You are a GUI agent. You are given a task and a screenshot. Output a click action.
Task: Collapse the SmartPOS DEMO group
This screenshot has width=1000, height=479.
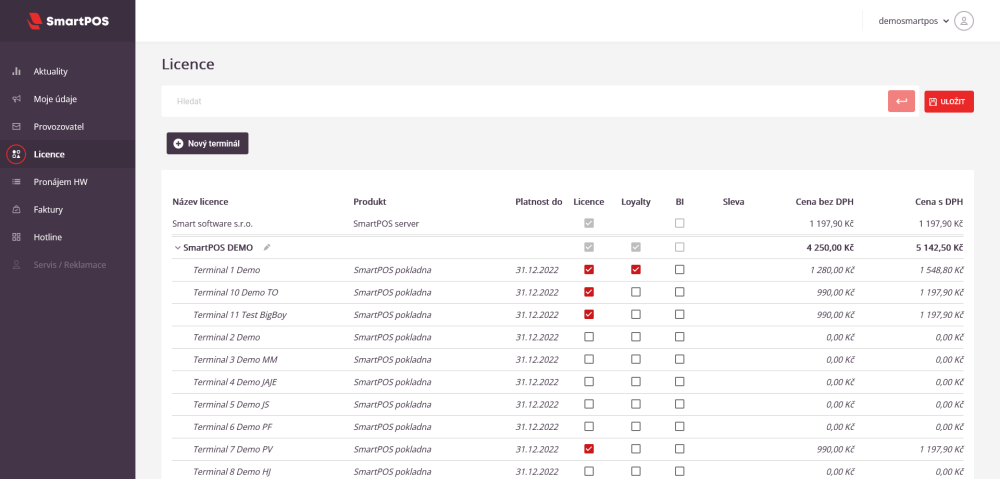point(177,247)
